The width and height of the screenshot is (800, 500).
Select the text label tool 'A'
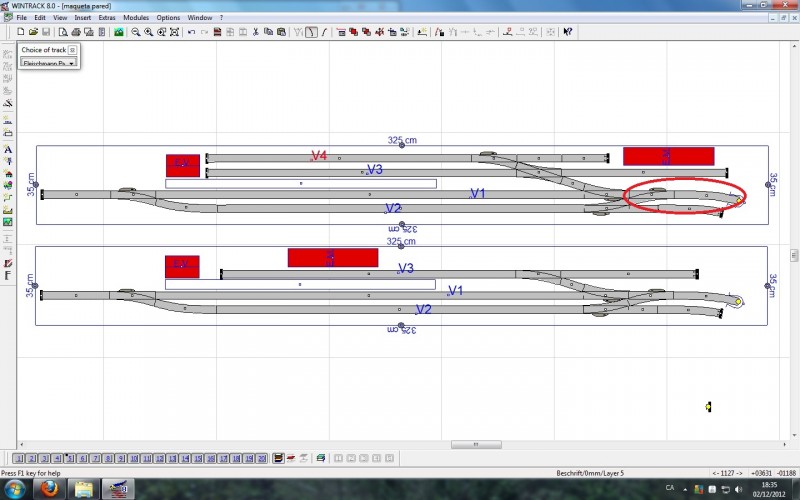8,149
